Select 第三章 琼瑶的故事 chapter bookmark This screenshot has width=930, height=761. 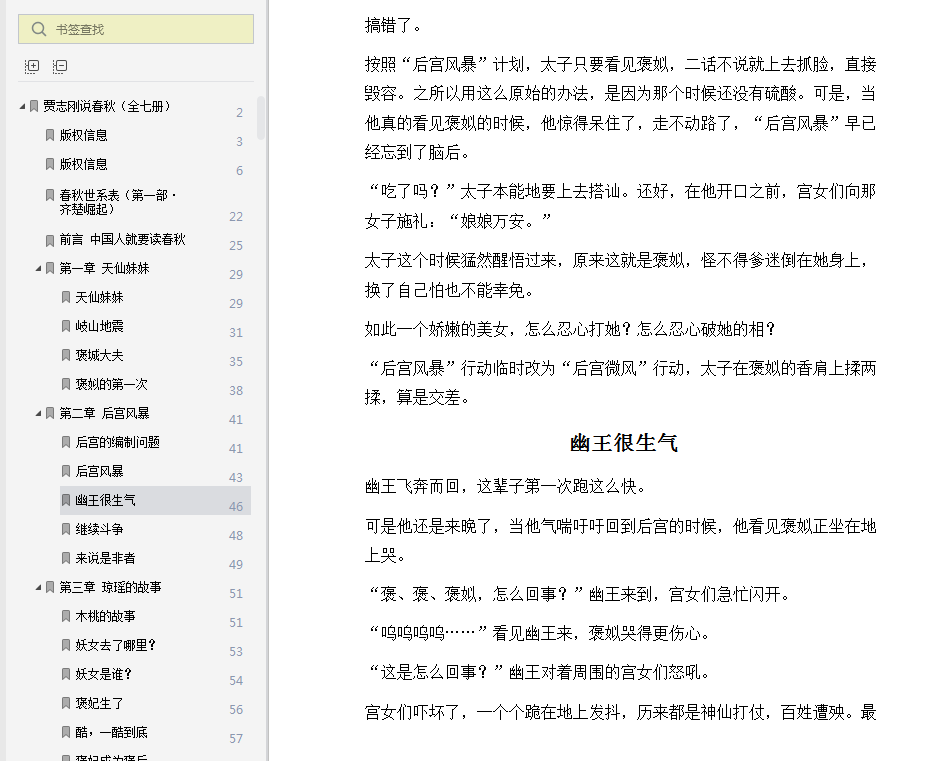click(110, 587)
